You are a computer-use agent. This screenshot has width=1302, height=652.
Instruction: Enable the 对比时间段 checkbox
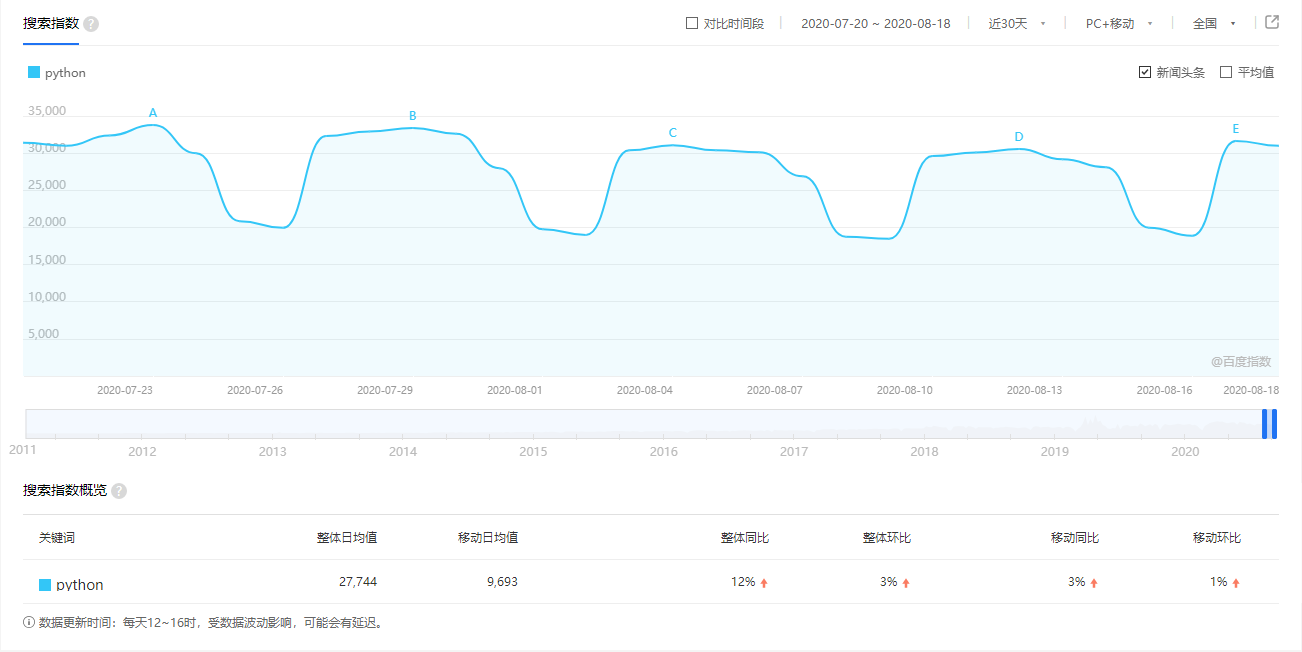(x=692, y=23)
